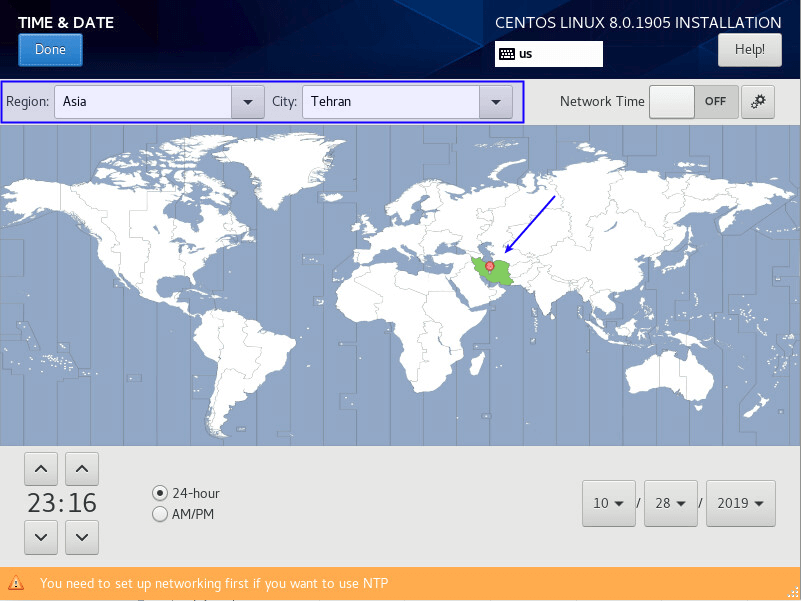Click the 23:16 time display
The image size is (801, 601).
(x=62, y=503)
